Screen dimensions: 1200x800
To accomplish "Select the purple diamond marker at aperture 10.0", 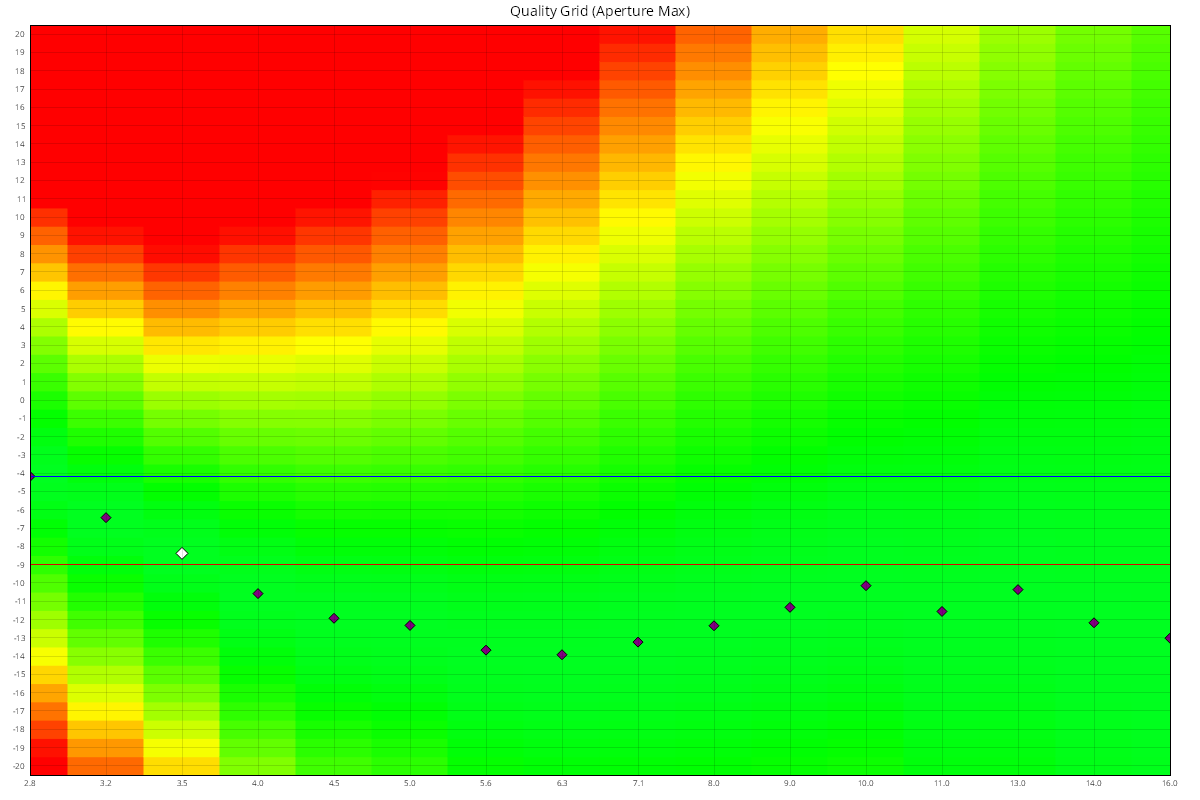I will (x=866, y=585).
